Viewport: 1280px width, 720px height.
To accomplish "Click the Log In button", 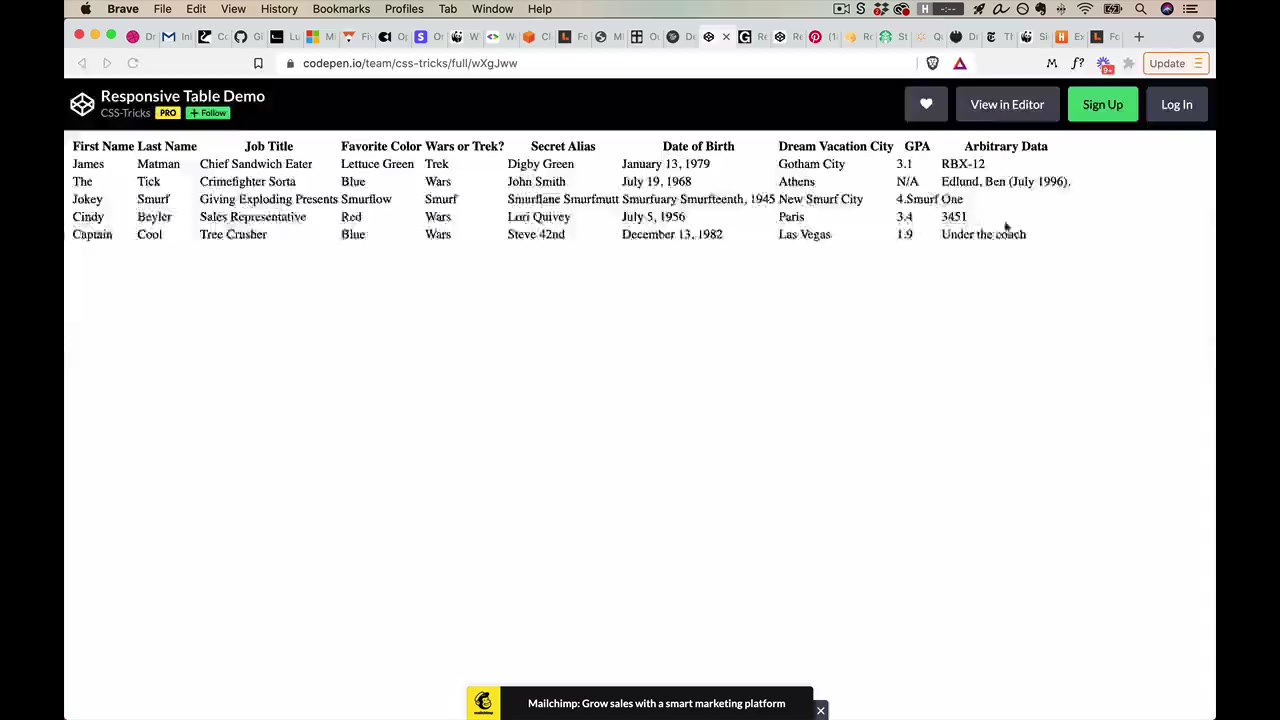I will tap(1176, 104).
